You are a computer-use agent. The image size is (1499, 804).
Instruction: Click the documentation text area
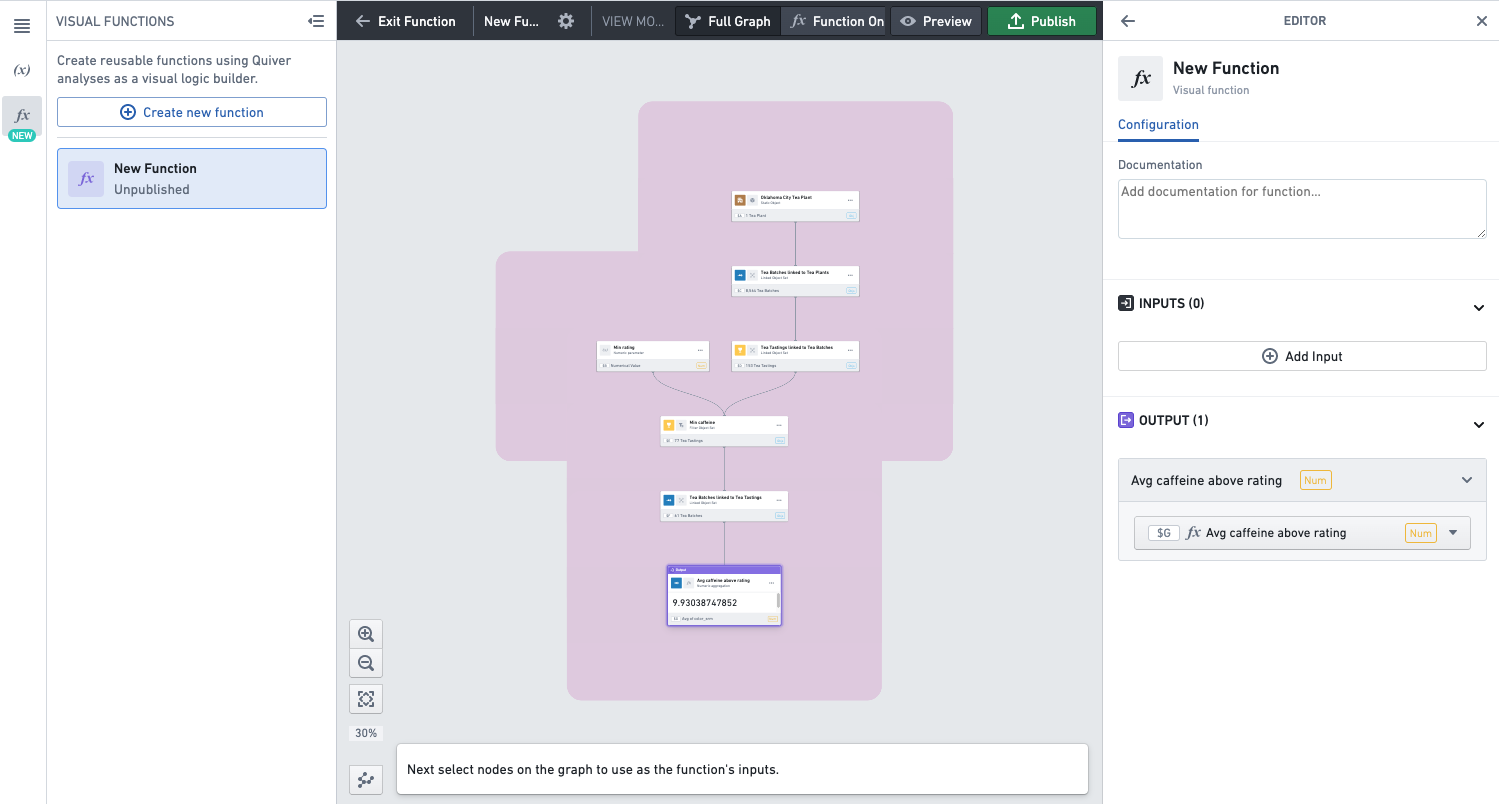point(1302,209)
